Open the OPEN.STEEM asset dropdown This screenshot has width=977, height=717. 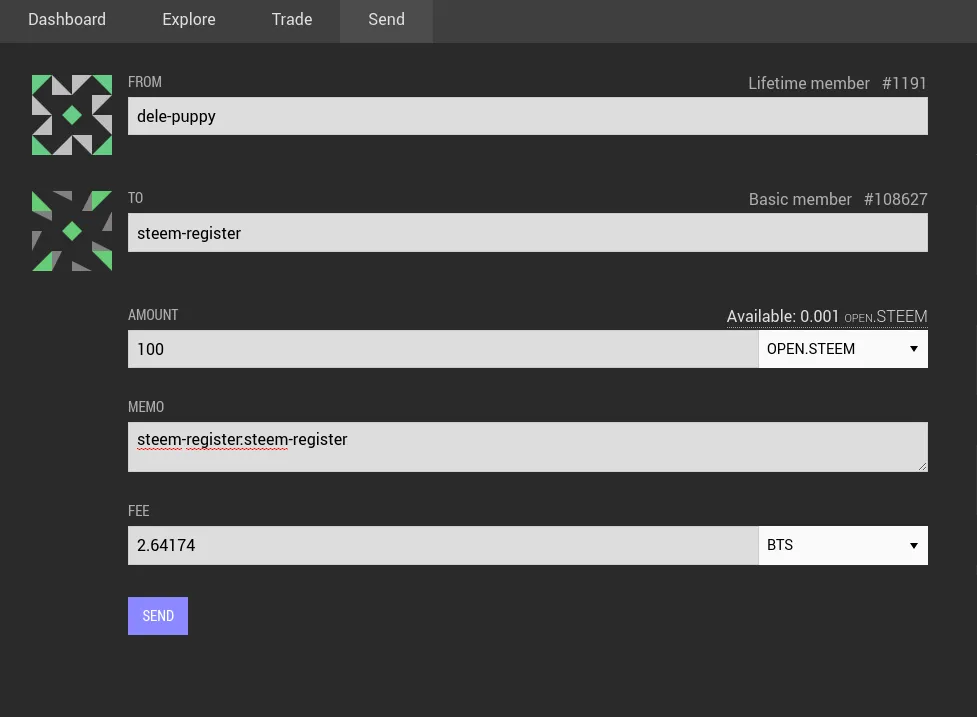[x=842, y=349]
